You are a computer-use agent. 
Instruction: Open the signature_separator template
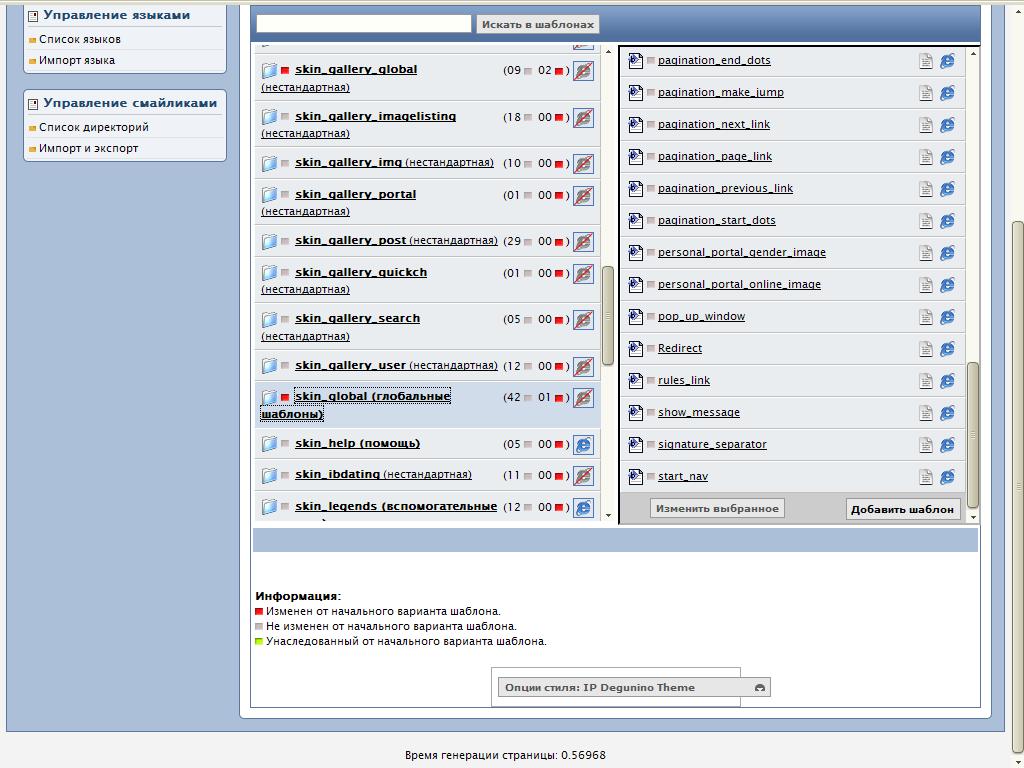pos(712,444)
